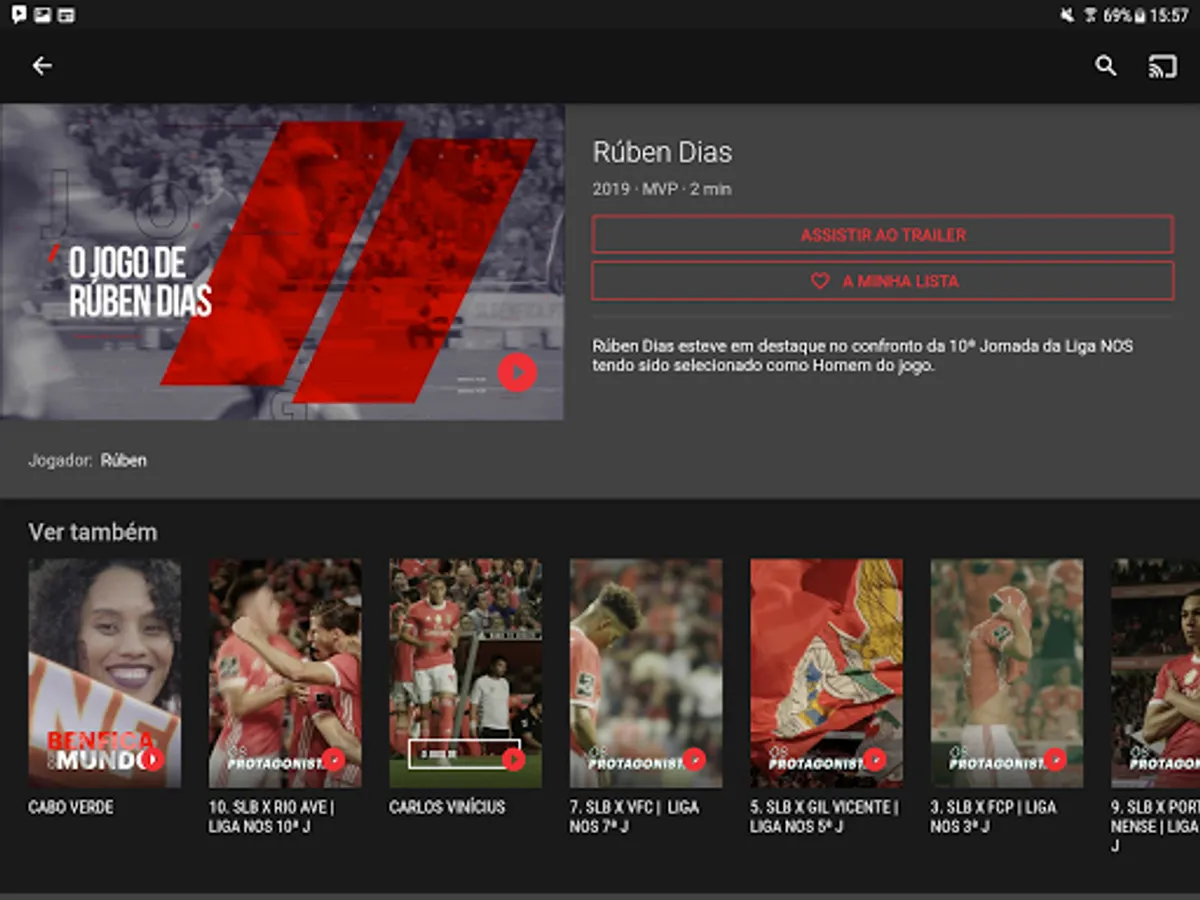Click the 10. SLB X RIO AVE title

tap(271, 816)
